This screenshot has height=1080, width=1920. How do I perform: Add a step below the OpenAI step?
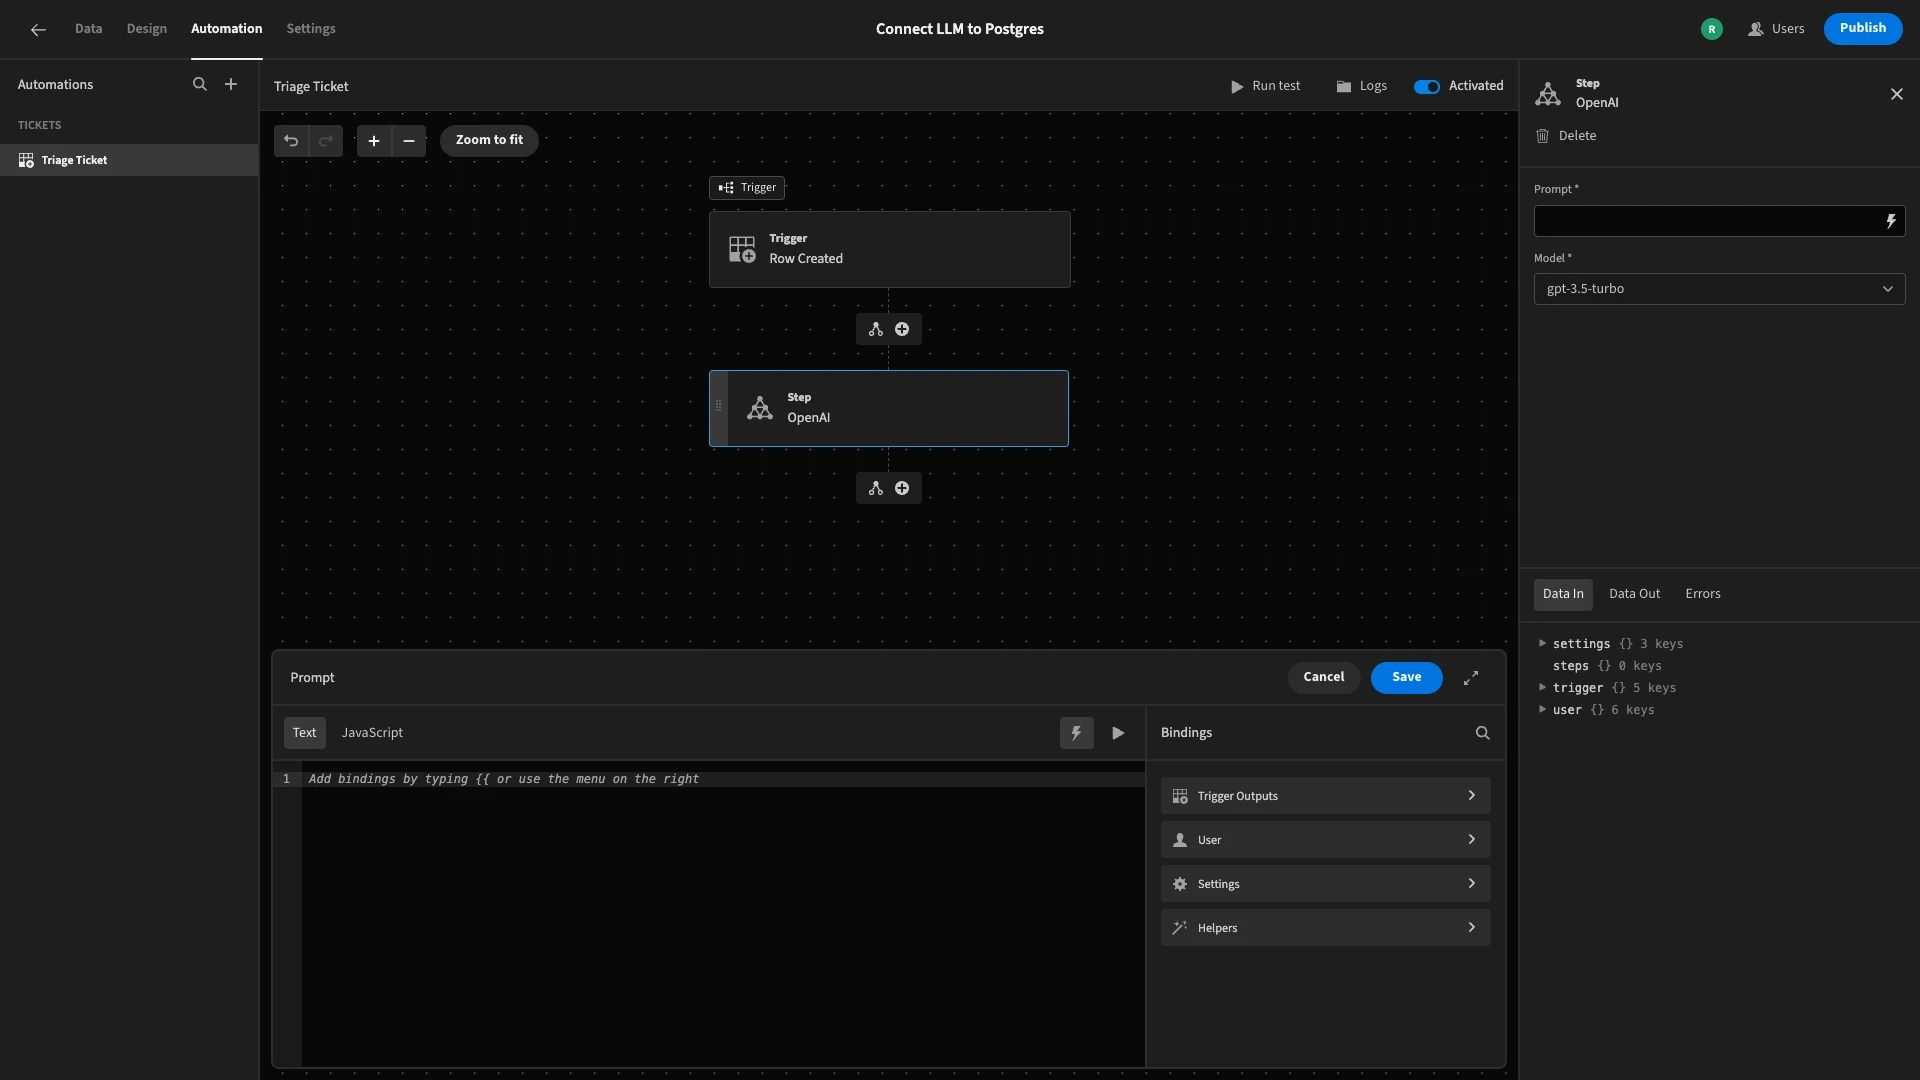point(902,488)
